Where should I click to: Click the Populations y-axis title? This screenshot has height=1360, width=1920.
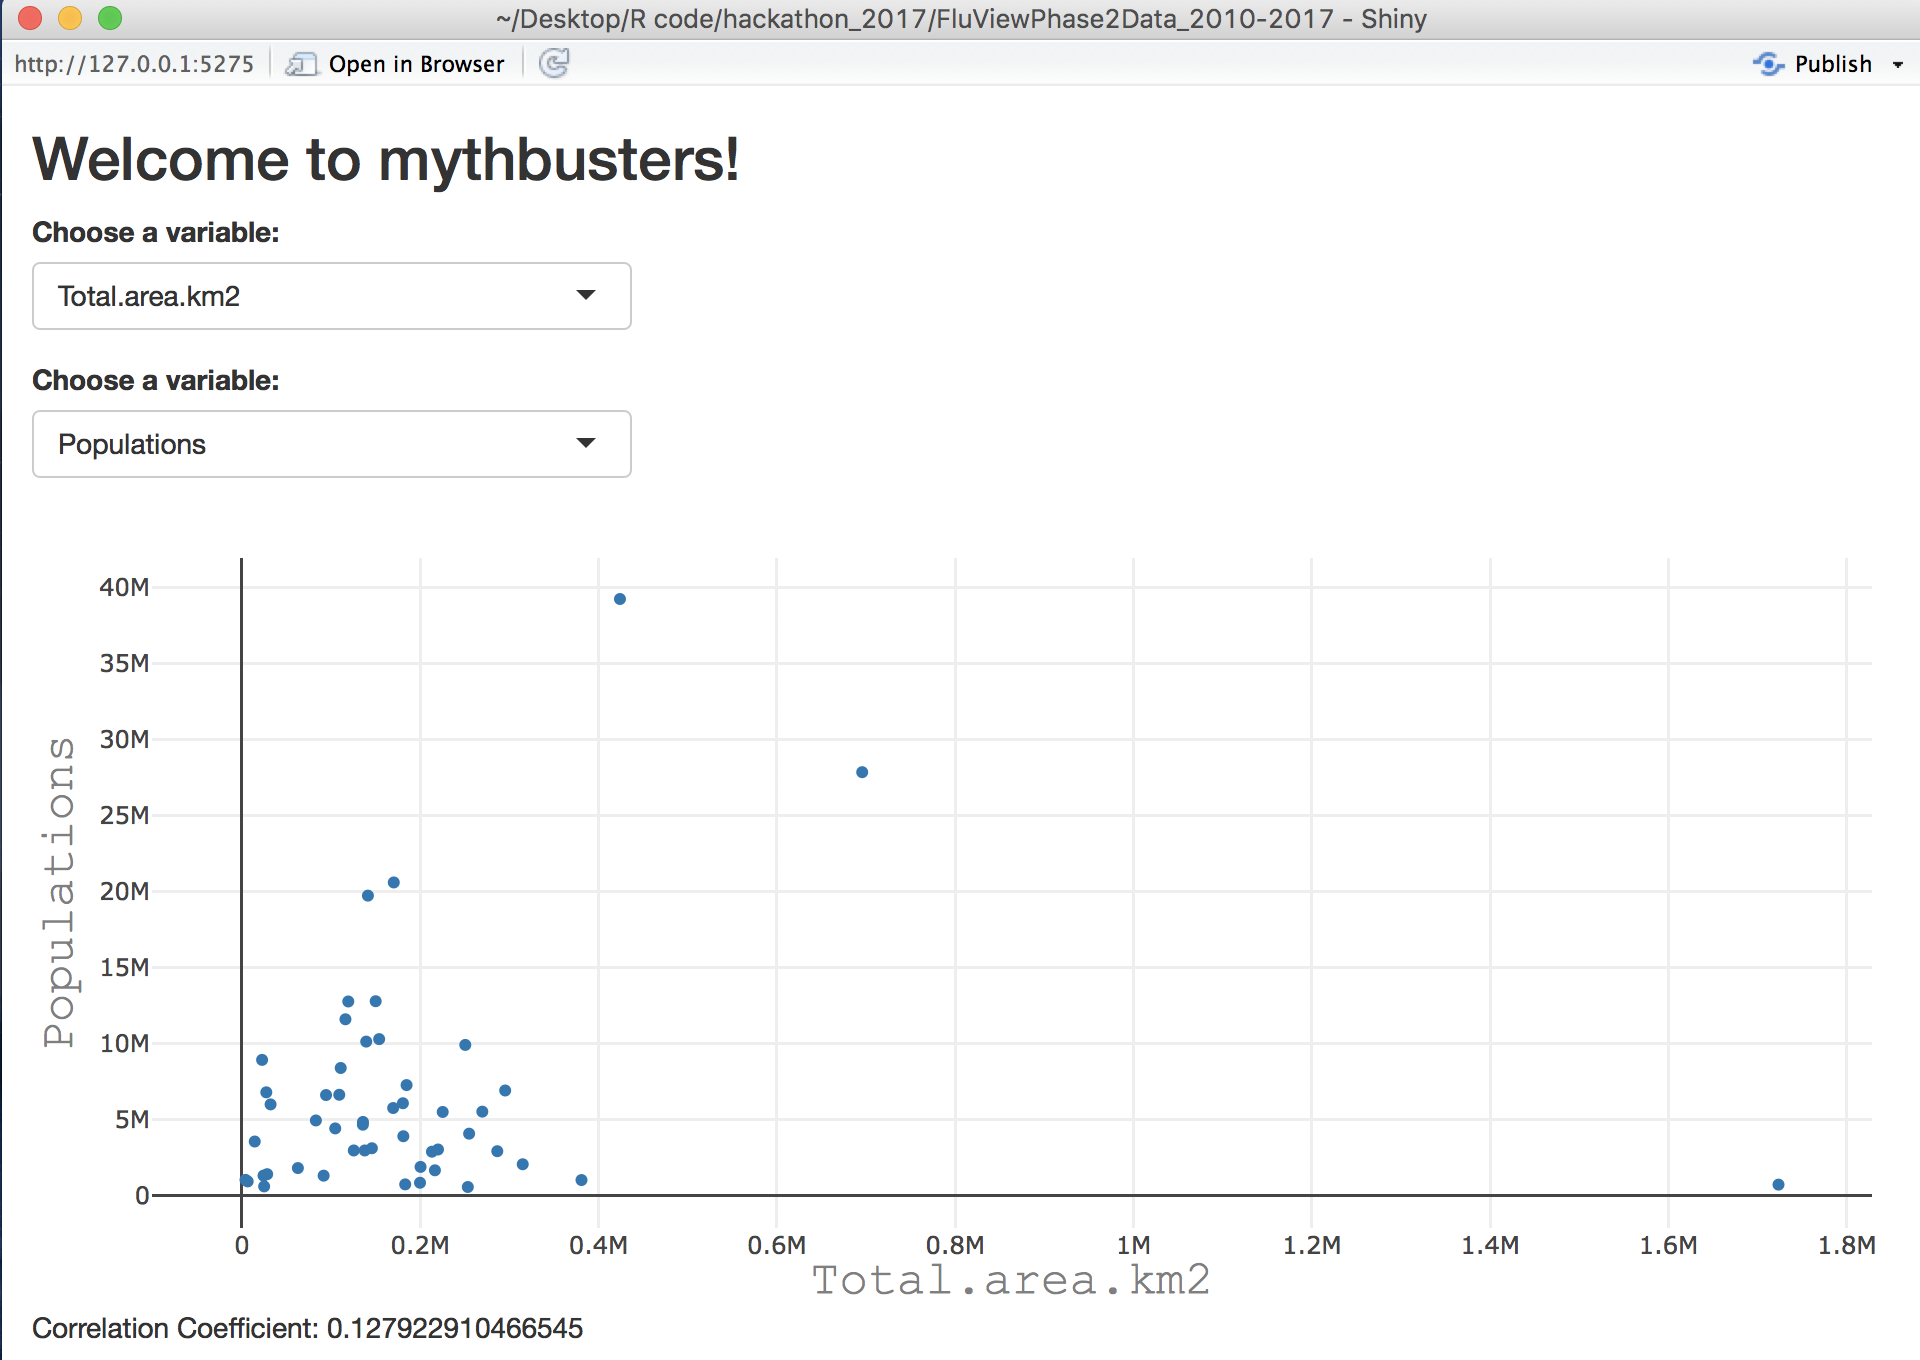point(60,891)
